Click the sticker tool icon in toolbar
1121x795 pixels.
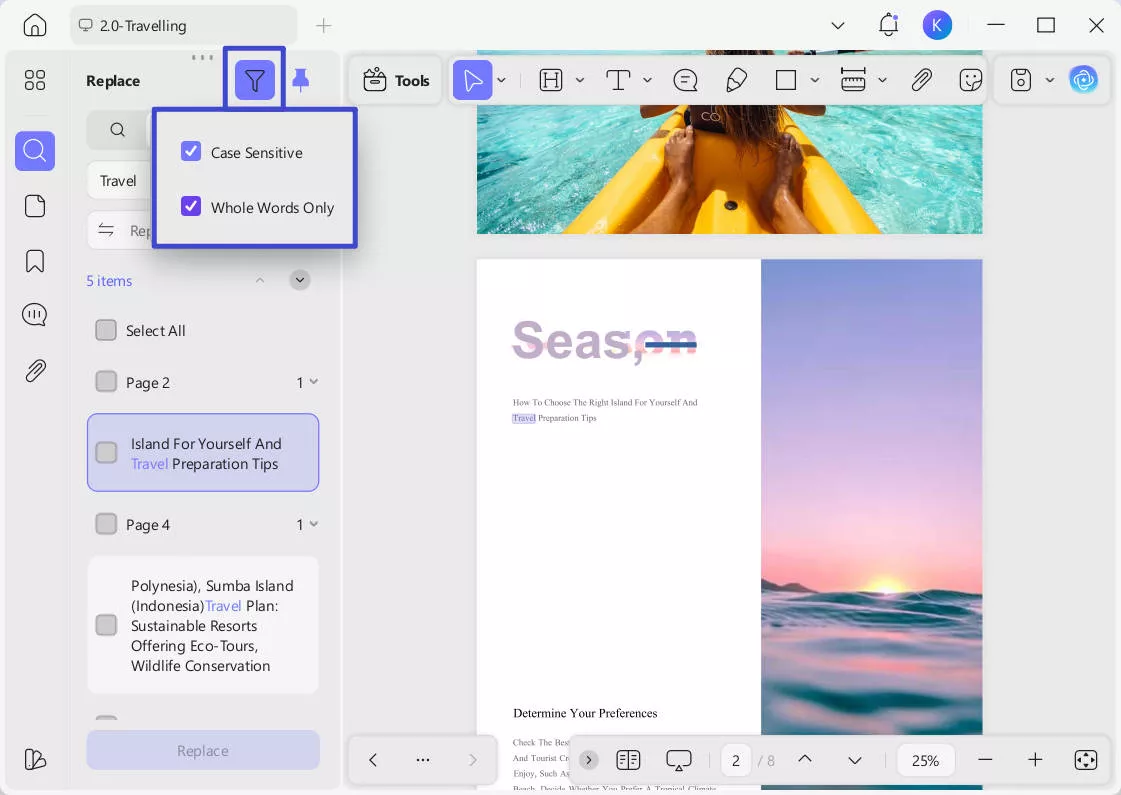(970, 81)
